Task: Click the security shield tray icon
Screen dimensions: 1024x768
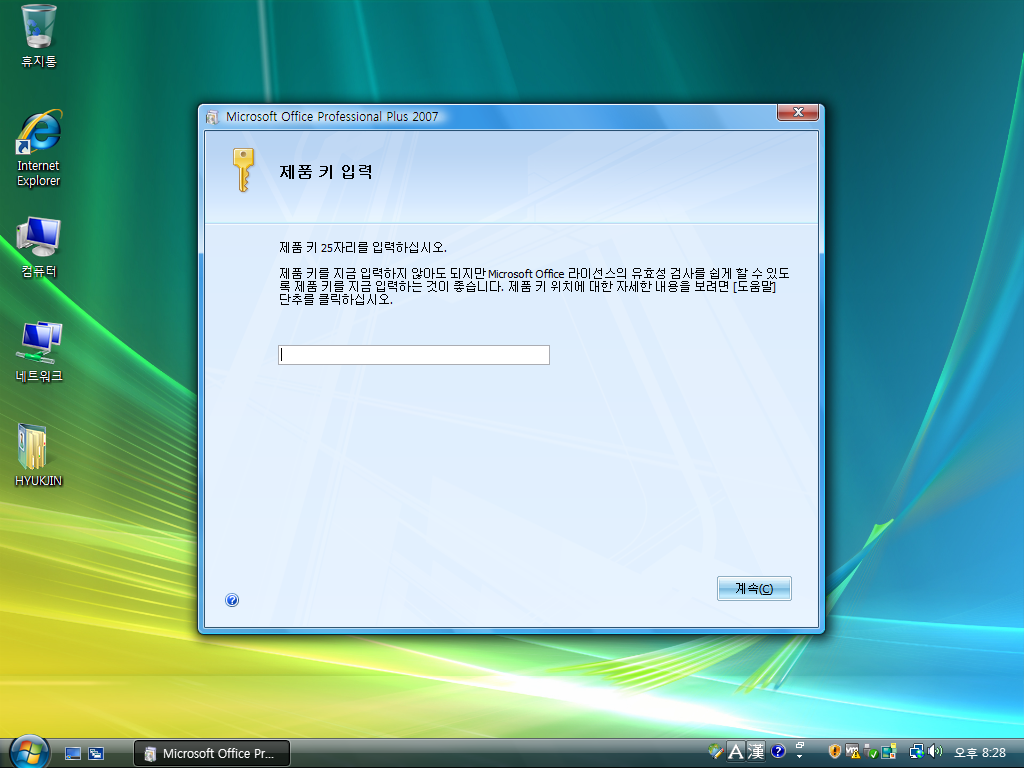Action: (834, 752)
